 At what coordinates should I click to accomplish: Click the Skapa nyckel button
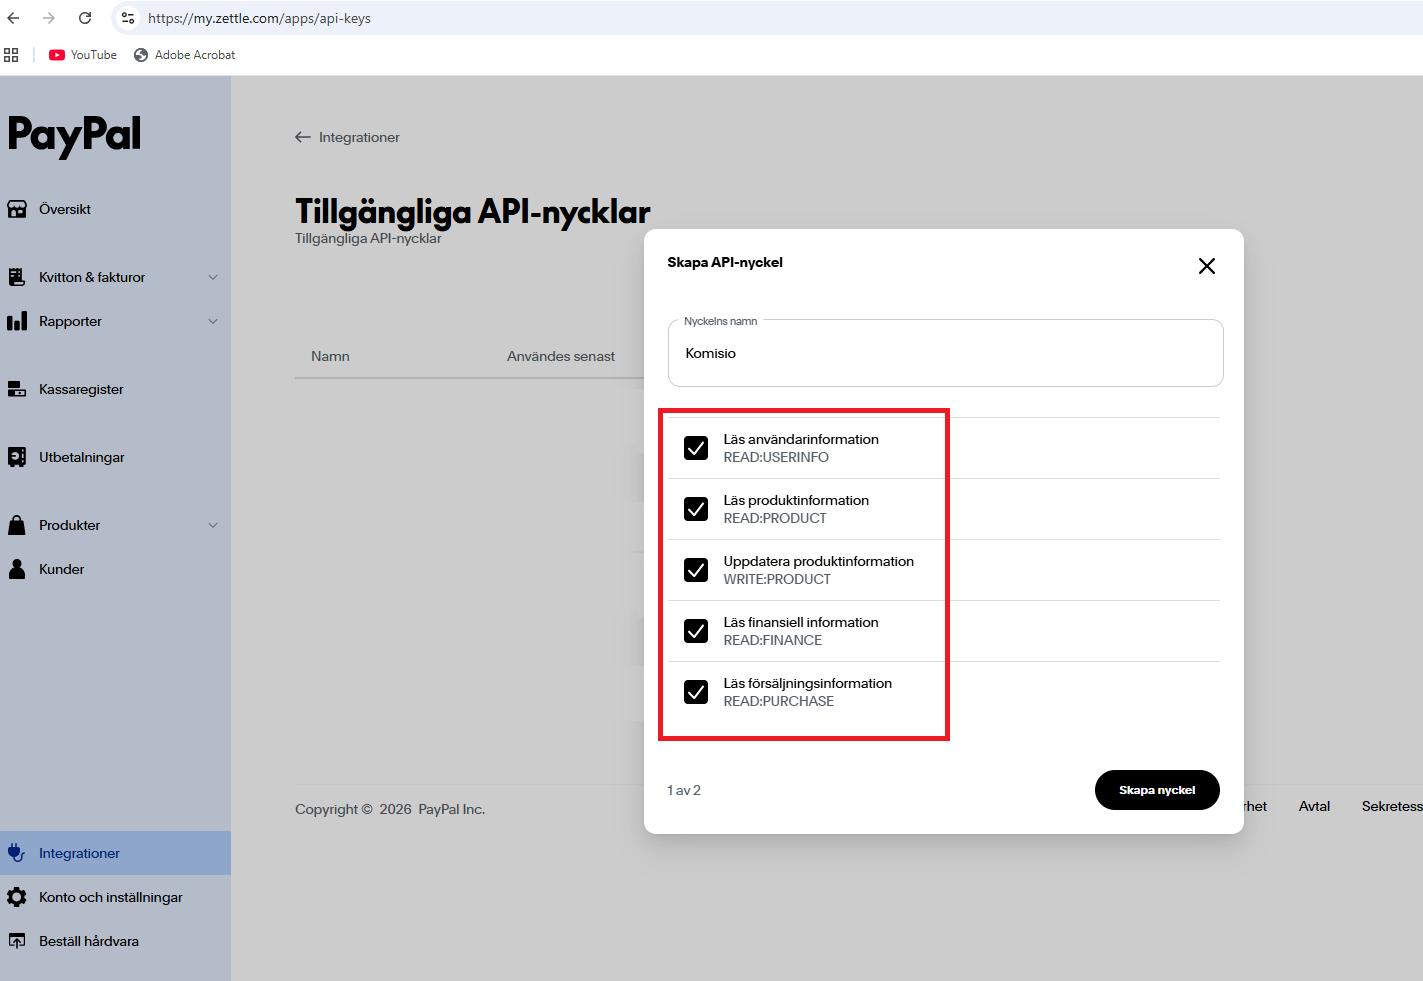1157,790
